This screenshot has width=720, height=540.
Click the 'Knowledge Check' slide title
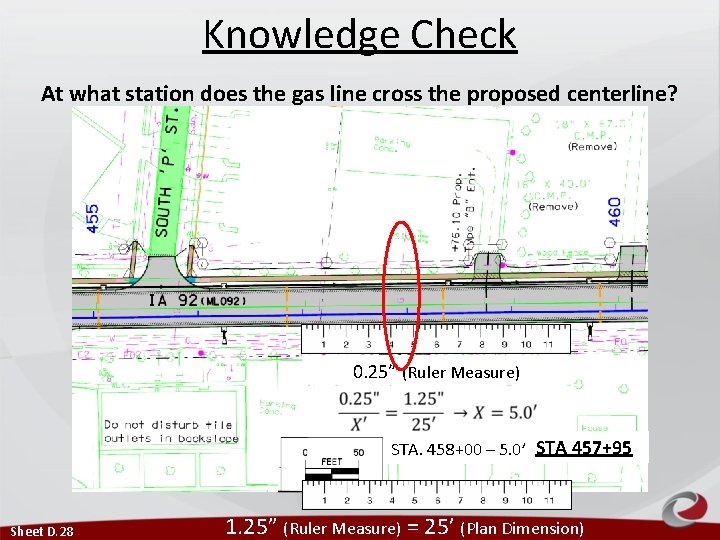360,35
